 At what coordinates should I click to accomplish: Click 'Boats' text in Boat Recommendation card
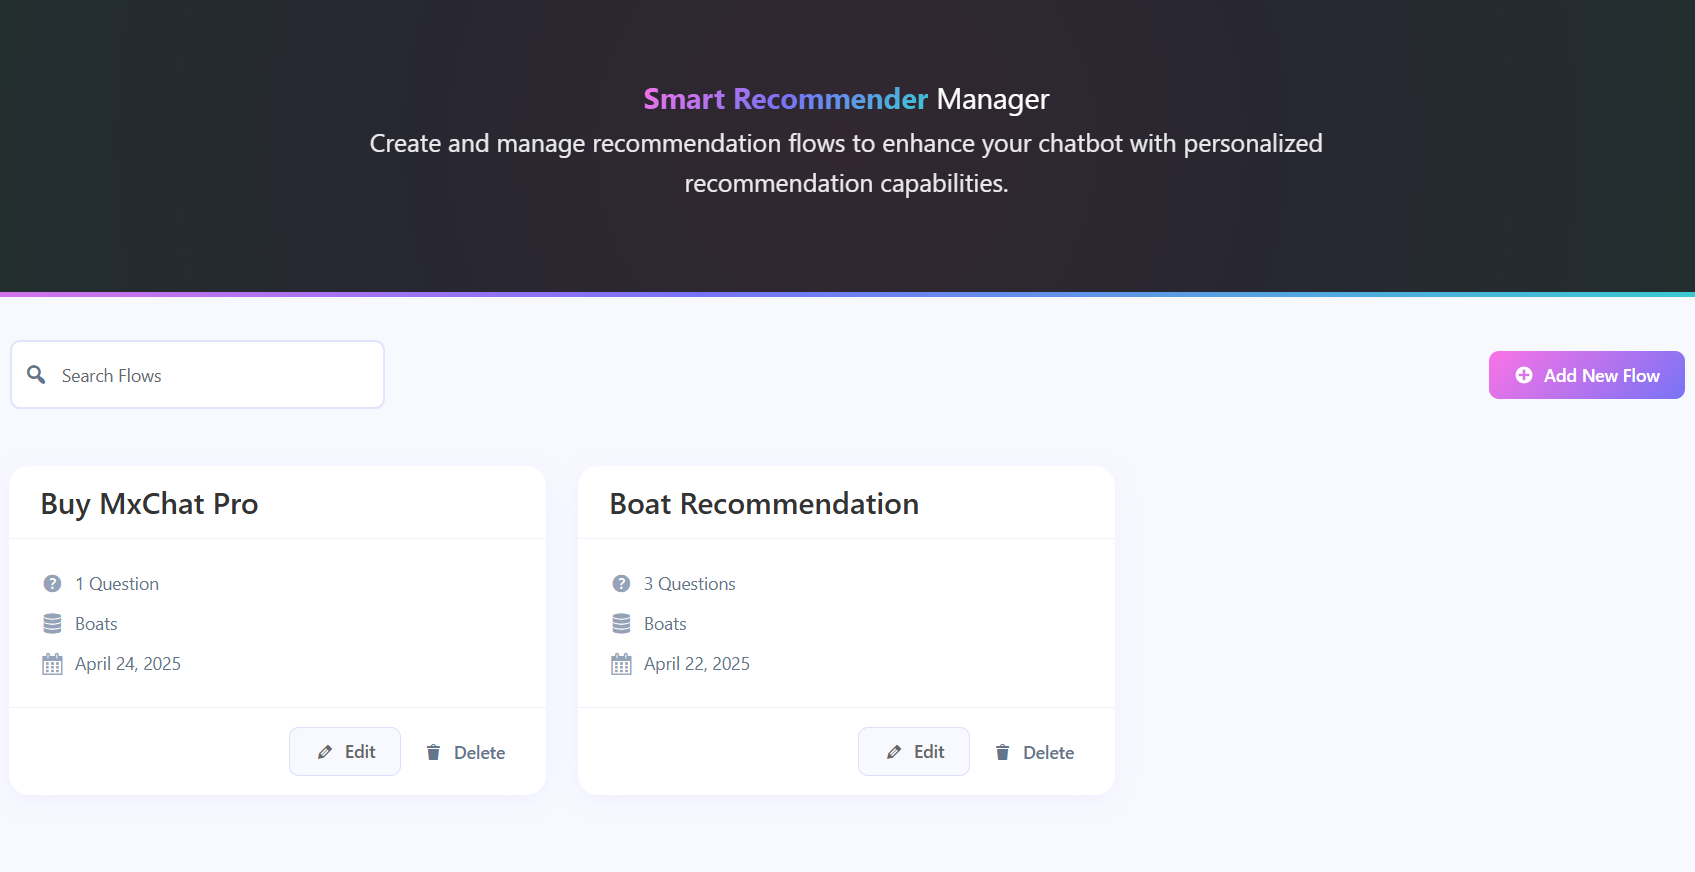[665, 624]
